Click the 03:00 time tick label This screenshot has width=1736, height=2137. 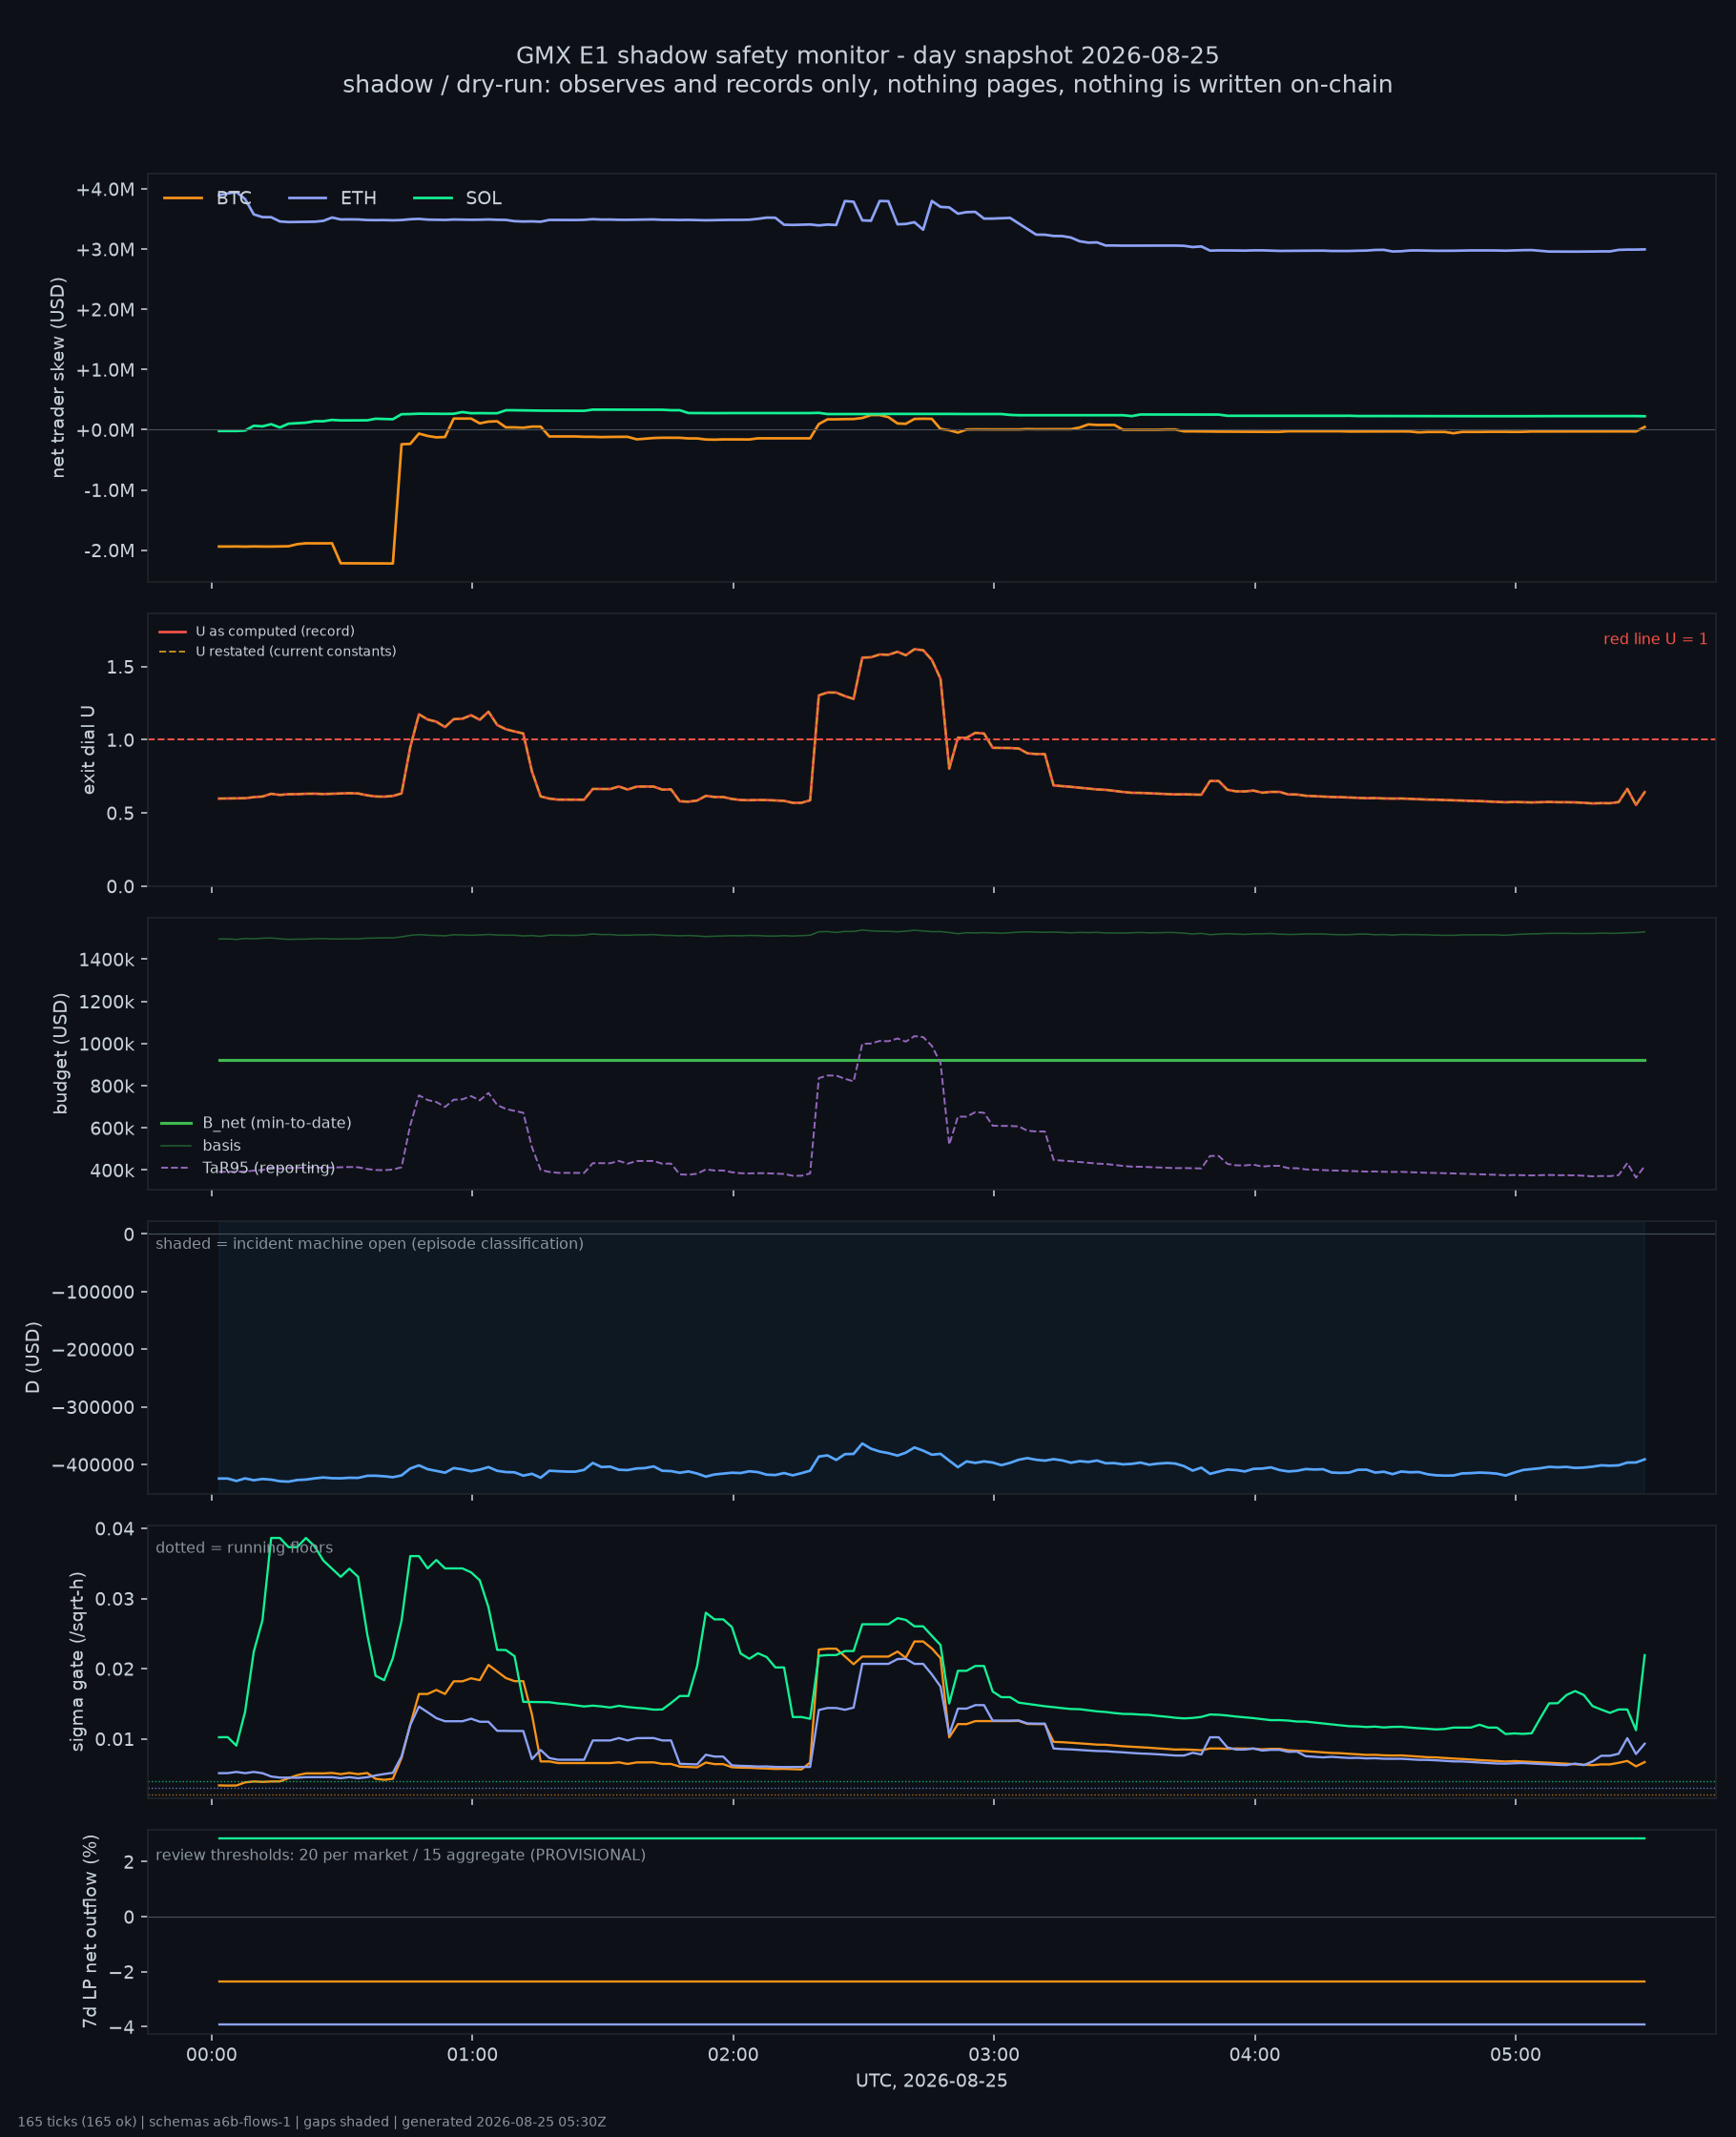click(x=994, y=2055)
